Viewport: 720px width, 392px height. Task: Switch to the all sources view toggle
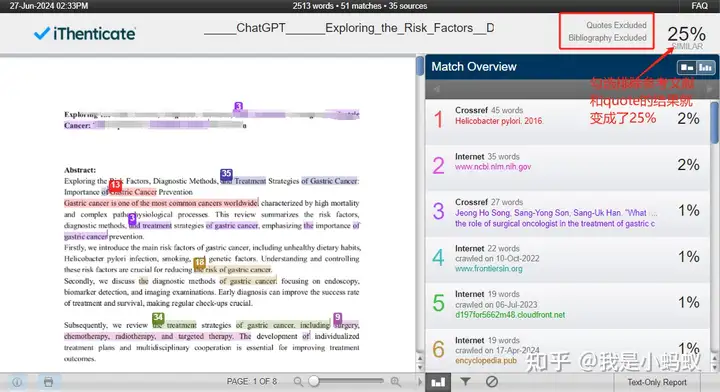click(705, 67)
